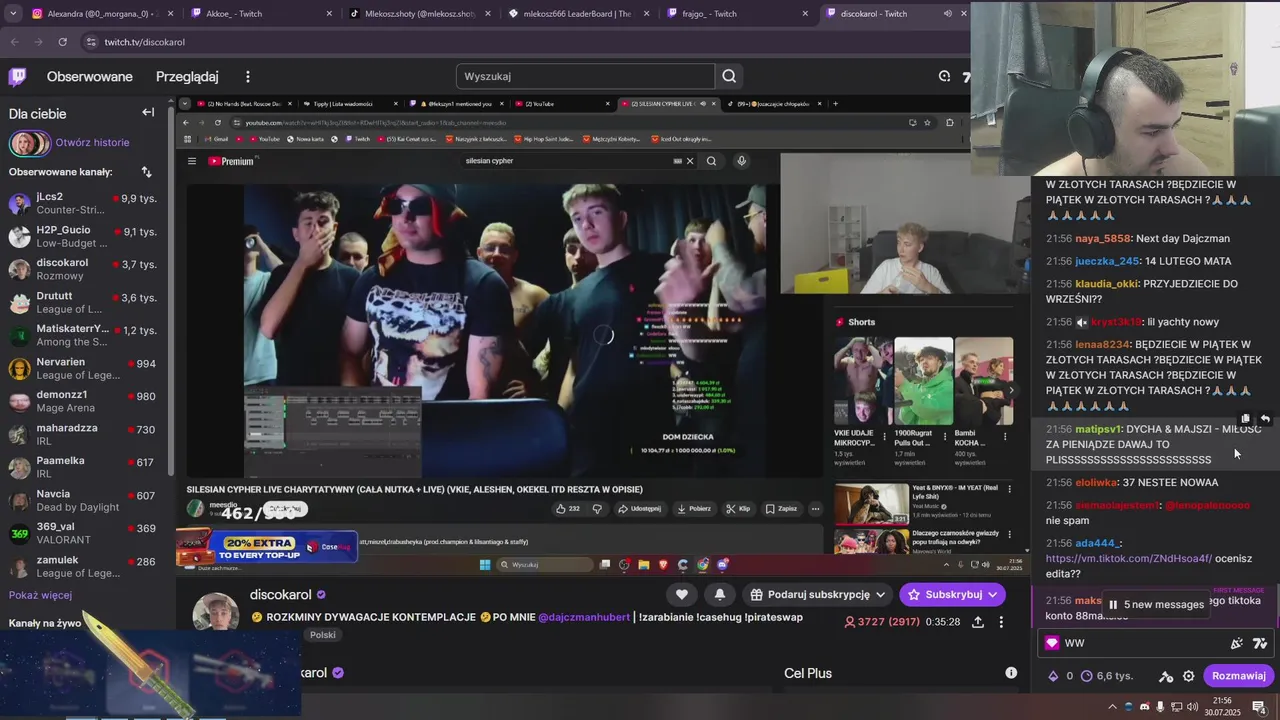The width and height of the screenshot is (1280, 720).
Task: Click the celebration party icon in chat
Action: [1237, 643]
